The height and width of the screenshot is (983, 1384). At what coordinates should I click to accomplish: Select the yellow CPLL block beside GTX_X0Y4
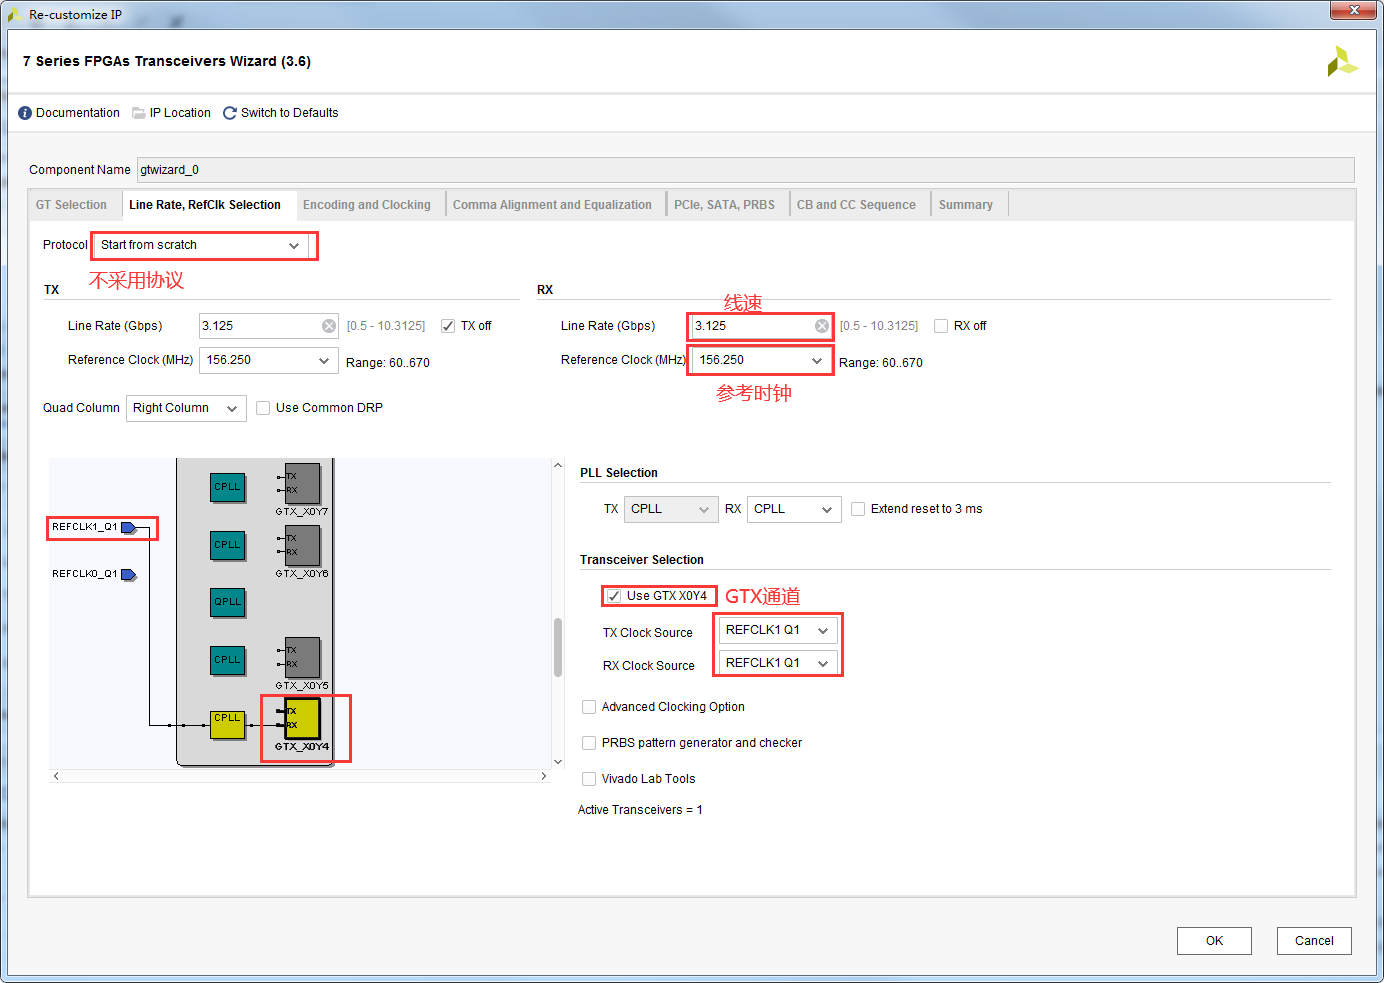click(x=228, y=724)
